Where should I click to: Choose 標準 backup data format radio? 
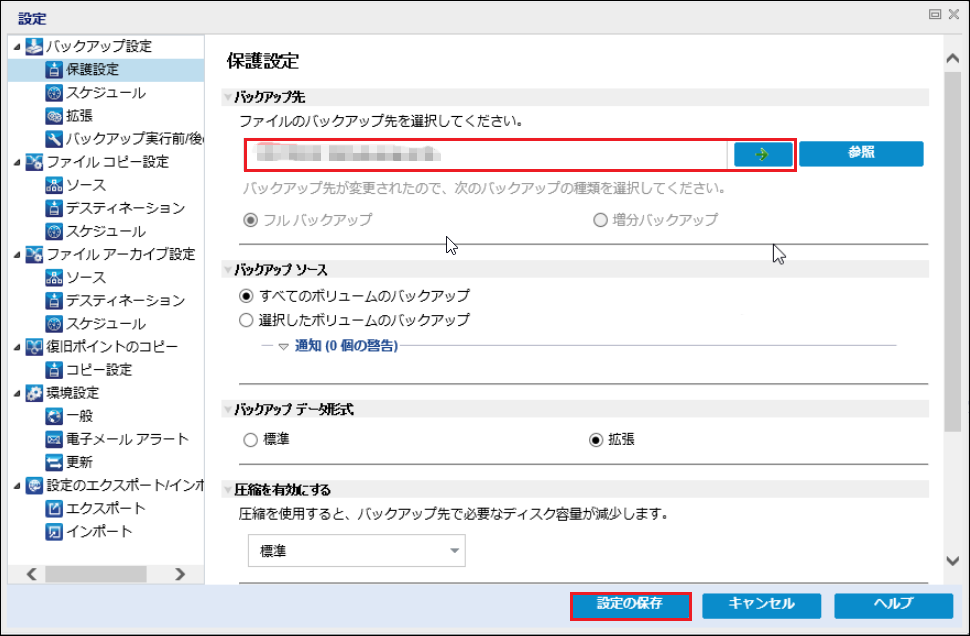click(251, 440)
